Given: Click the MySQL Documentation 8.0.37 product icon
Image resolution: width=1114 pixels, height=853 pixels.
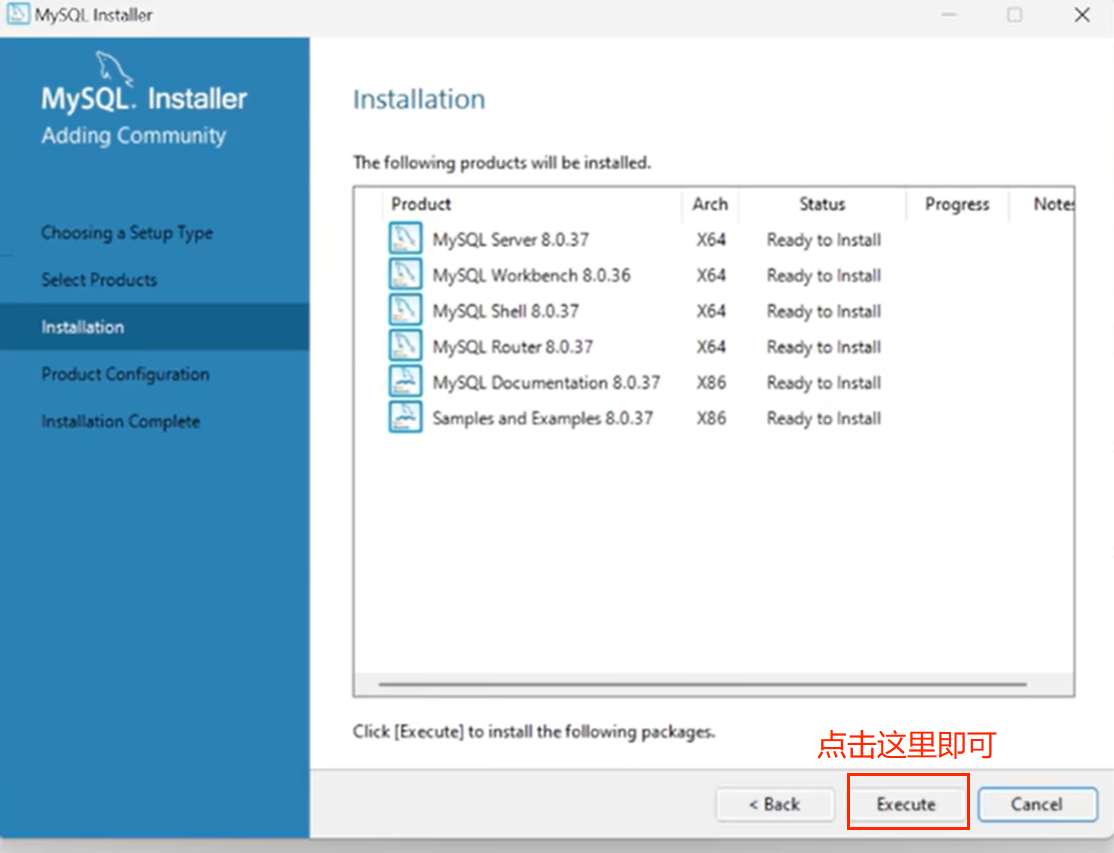Looking at the screenshot, I should (406, 381).
